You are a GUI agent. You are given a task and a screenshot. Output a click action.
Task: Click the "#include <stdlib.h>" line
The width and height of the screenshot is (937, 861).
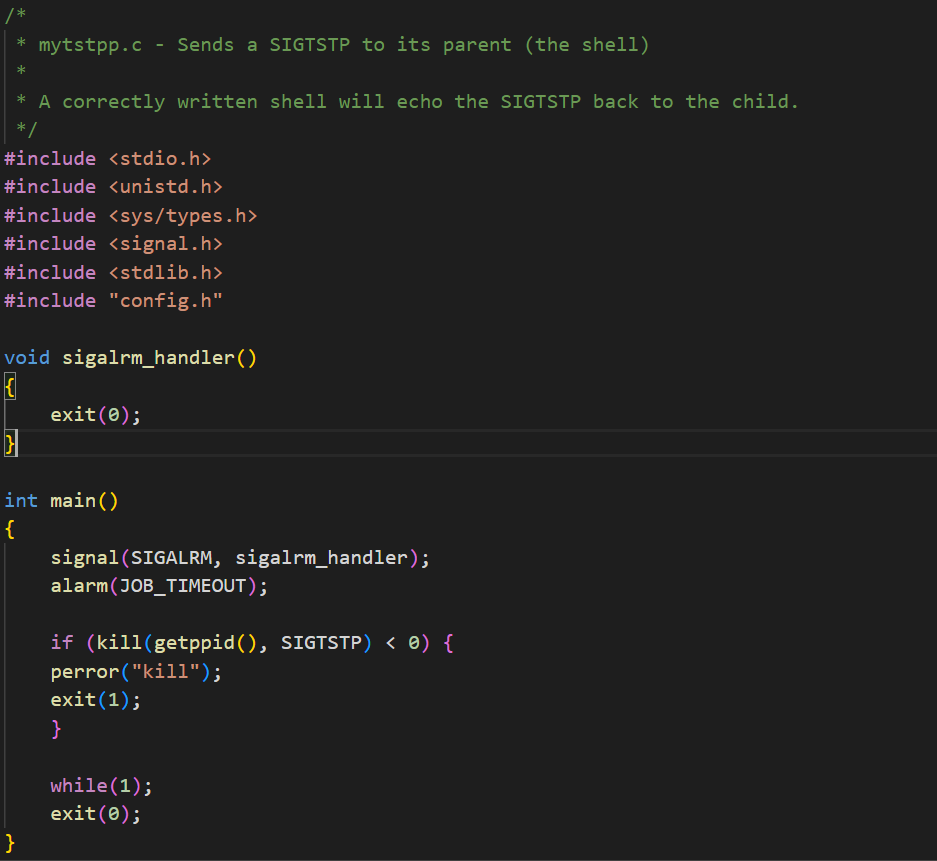114,272
